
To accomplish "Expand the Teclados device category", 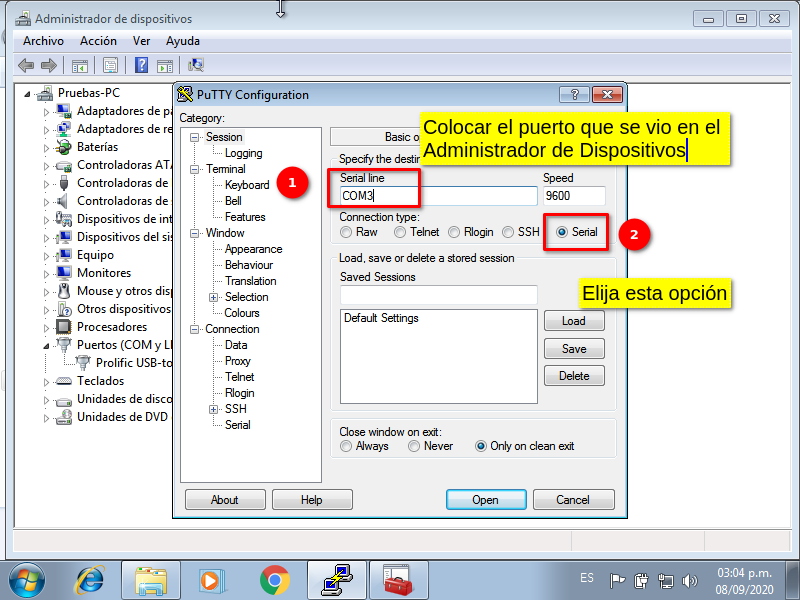I will coord(46,381).
